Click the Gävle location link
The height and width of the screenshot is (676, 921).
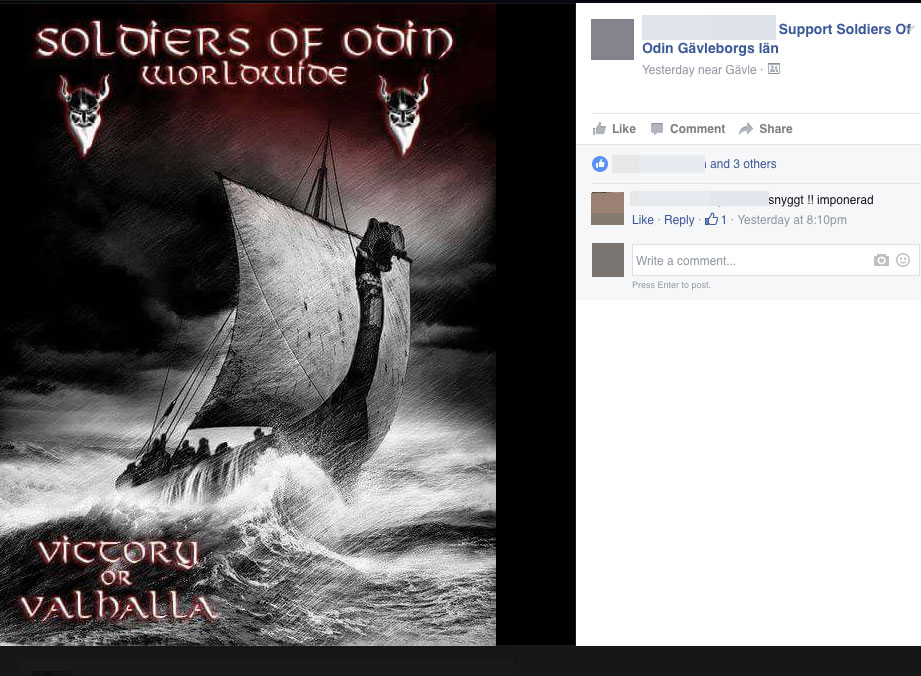741,69
